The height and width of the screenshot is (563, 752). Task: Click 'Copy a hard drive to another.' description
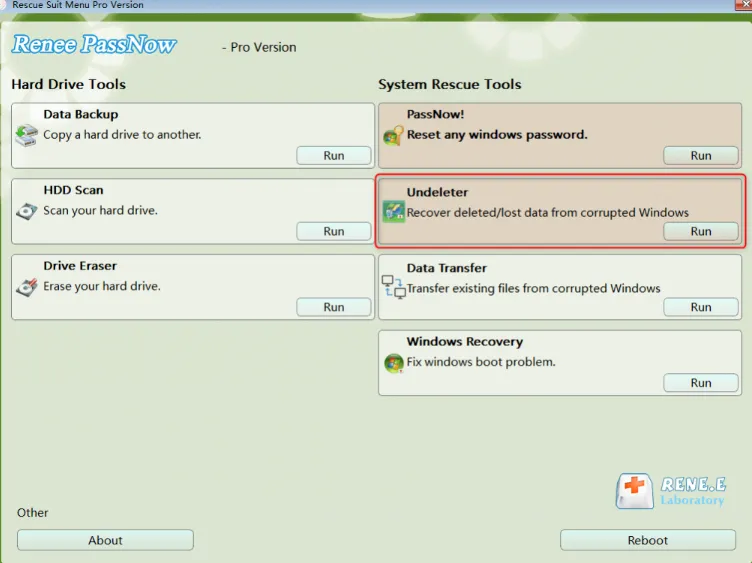coord(122,135)
